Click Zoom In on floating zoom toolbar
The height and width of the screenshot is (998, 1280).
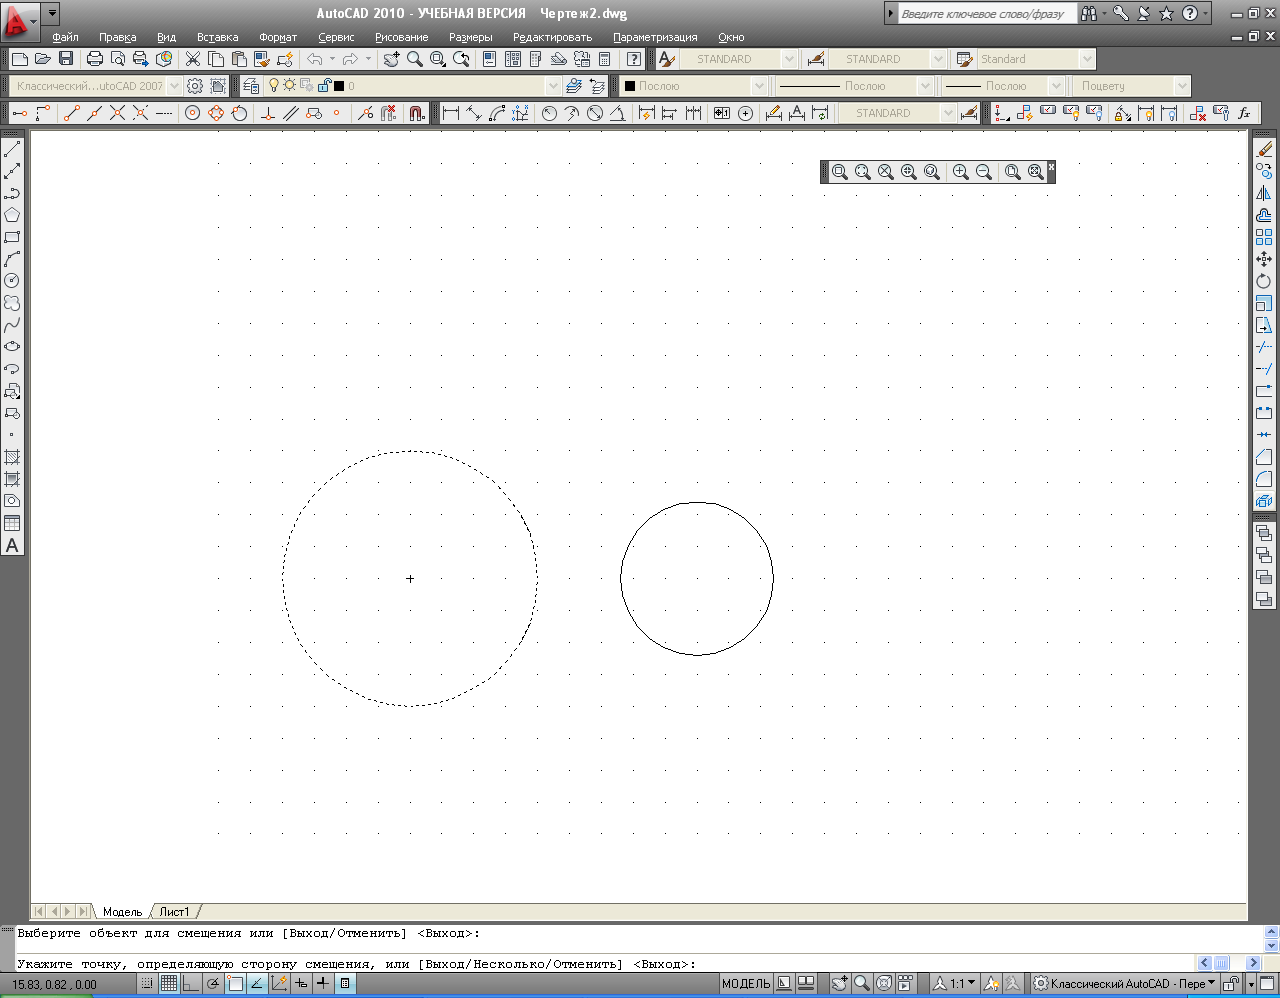961,172
